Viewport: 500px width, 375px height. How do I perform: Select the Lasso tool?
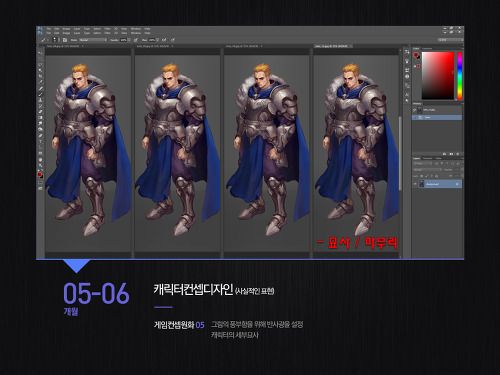pos(41,65)
